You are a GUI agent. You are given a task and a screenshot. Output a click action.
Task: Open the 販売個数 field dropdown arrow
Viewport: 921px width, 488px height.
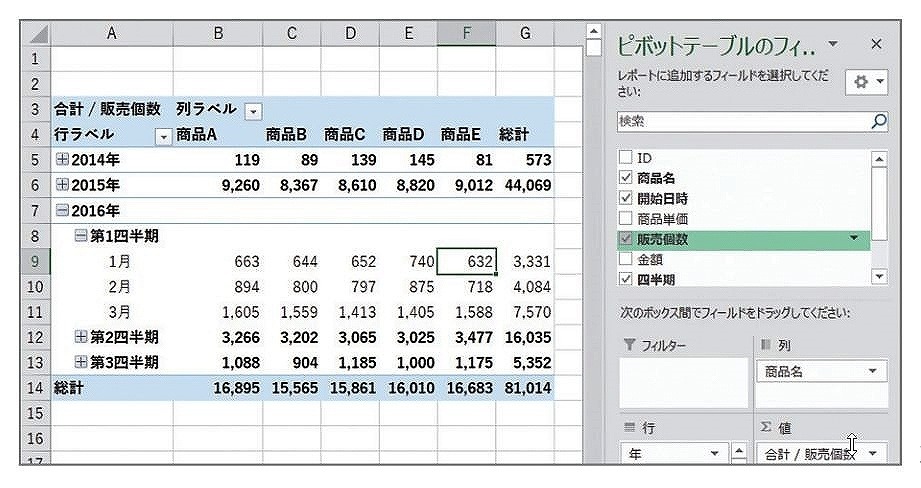click(x=854, y=238)
